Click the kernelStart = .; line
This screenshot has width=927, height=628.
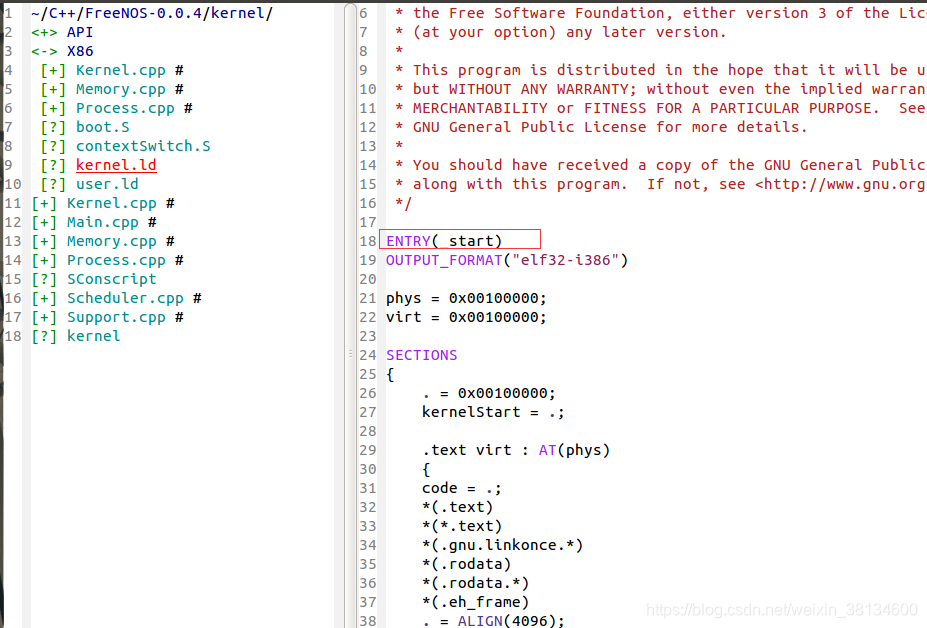coord(493,412)
